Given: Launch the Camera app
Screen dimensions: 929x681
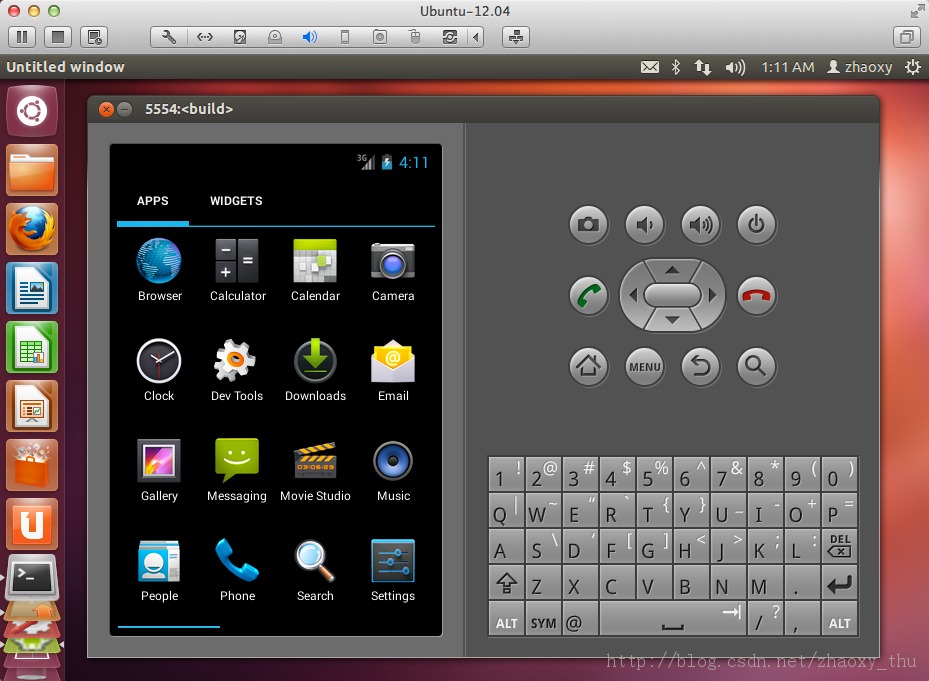Looking at the screenshot, I should pyautogui.click(x=393, y=270).
